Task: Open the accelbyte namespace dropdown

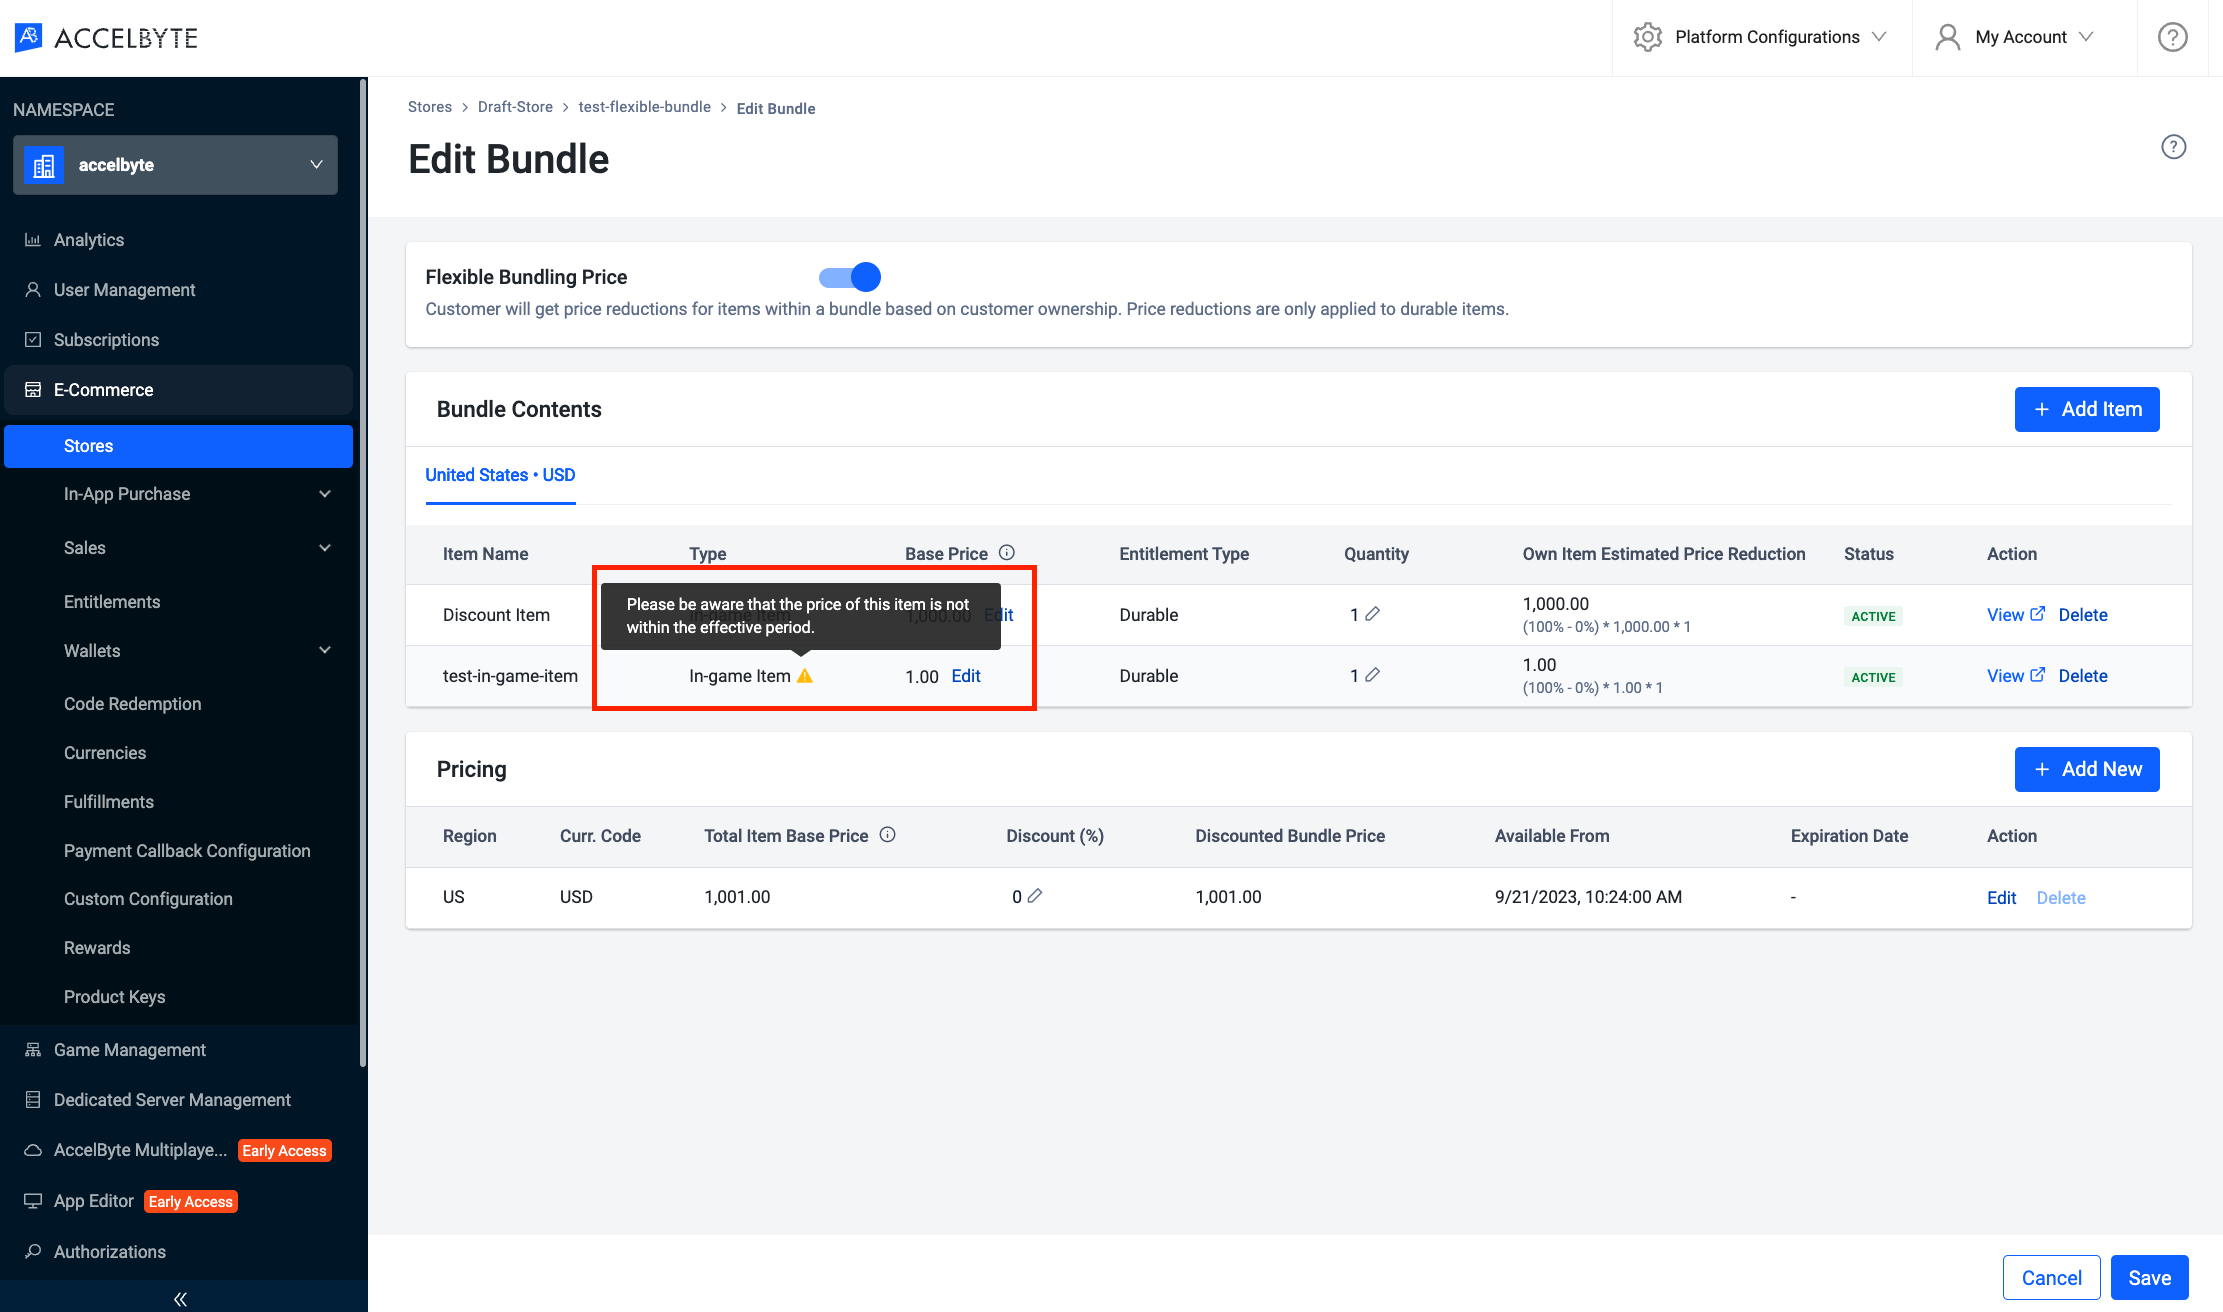Action: point(175,165)
